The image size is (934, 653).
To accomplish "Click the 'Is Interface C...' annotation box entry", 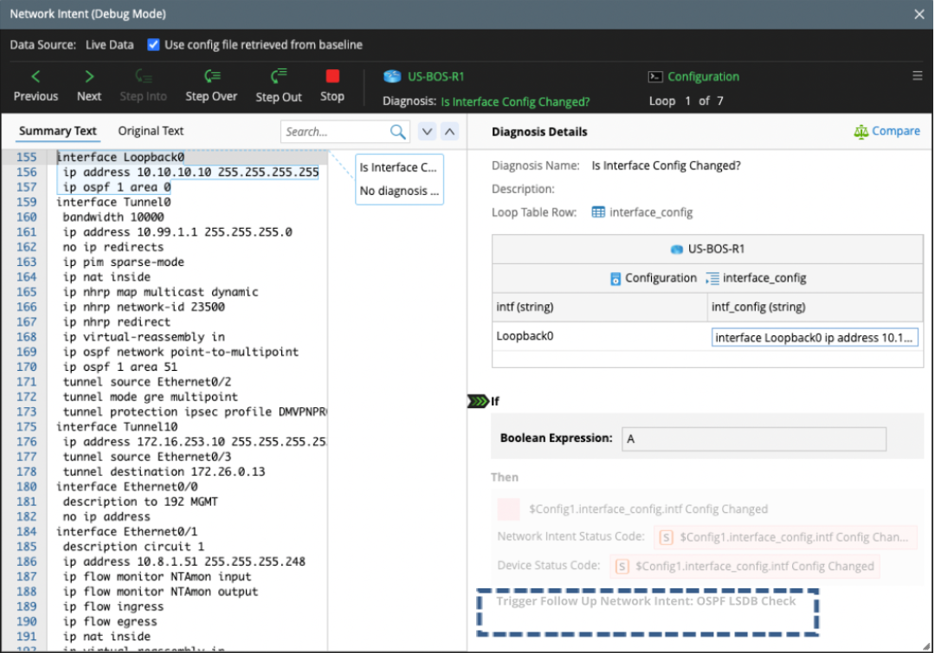I will 398,167.
